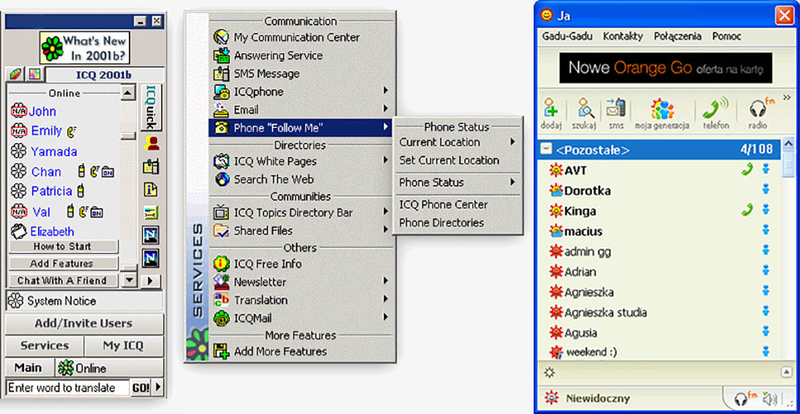Select the ICQ Phone Center menu entry
Screen dimensions: 800x414
(444, 205)
